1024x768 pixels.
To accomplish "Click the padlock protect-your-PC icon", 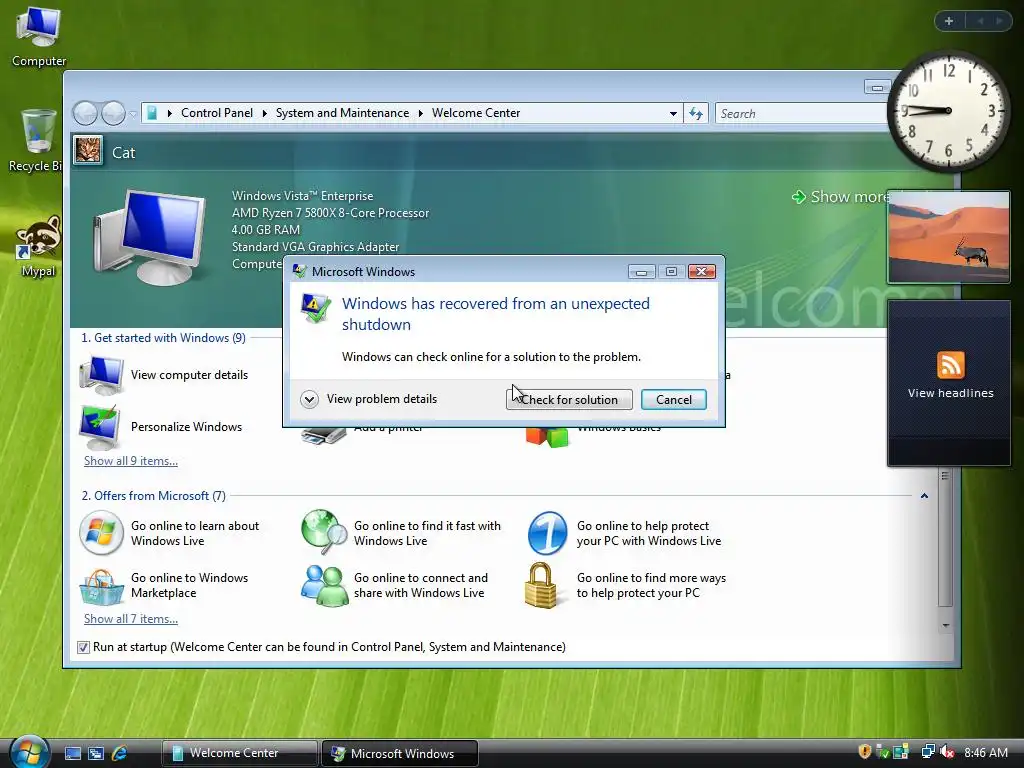I will click(x=541, y=586).
